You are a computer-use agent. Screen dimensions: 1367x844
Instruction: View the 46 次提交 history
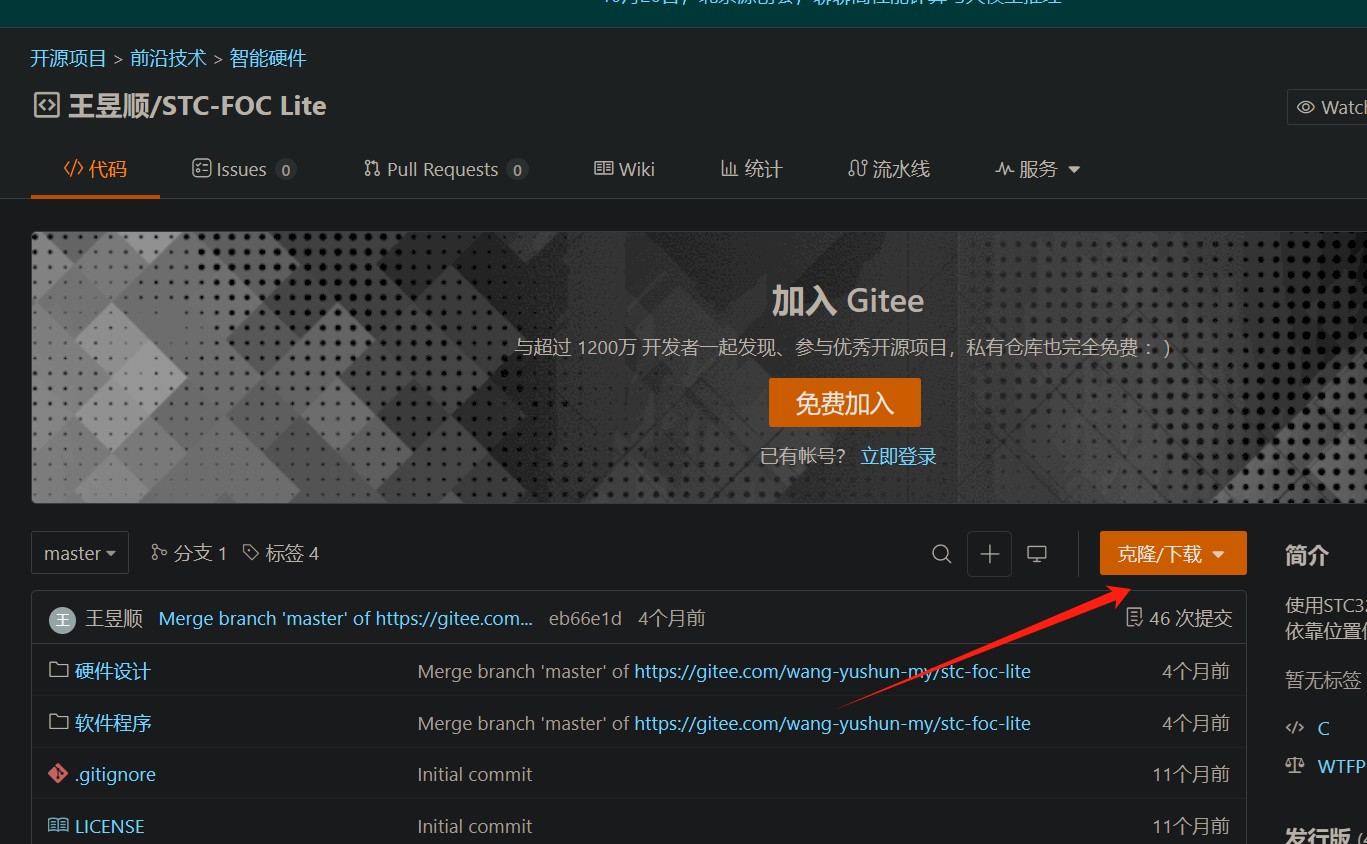click(1179, 618)
